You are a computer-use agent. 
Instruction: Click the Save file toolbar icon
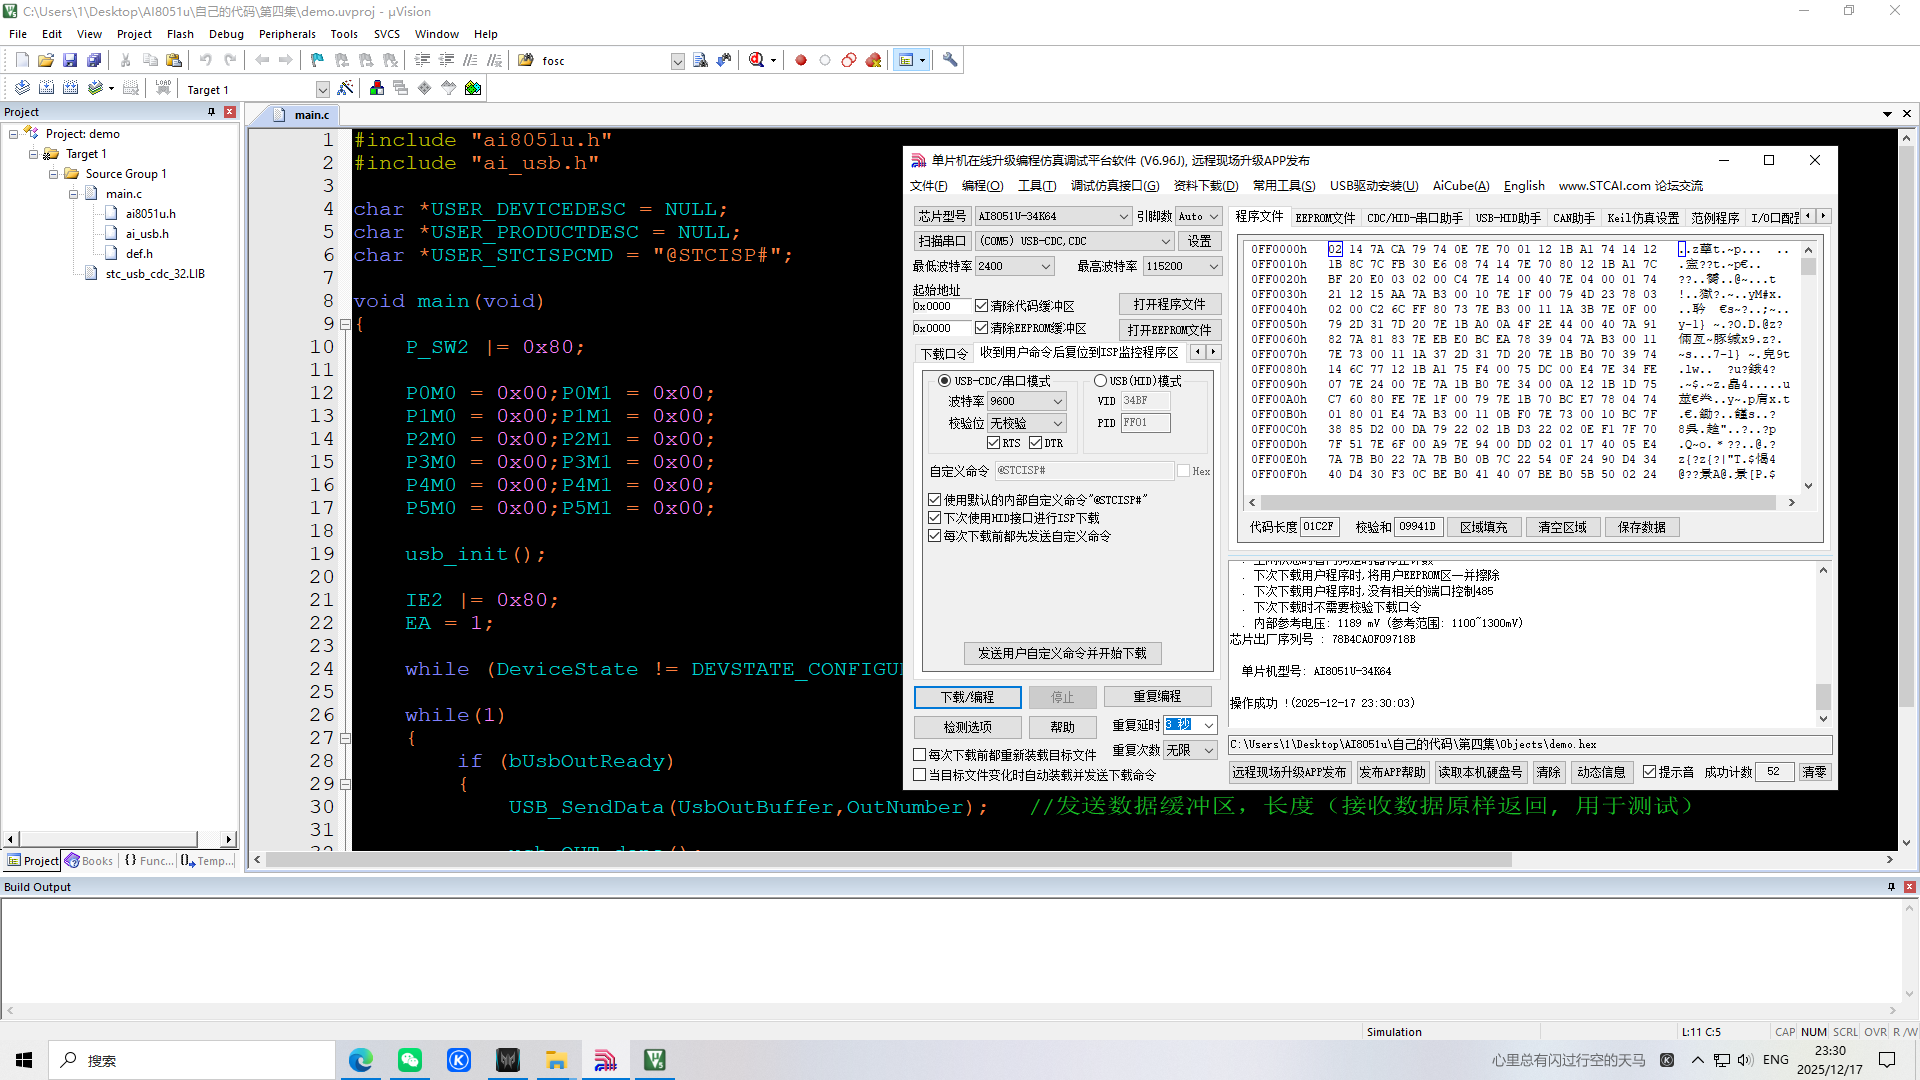point(70,61)
